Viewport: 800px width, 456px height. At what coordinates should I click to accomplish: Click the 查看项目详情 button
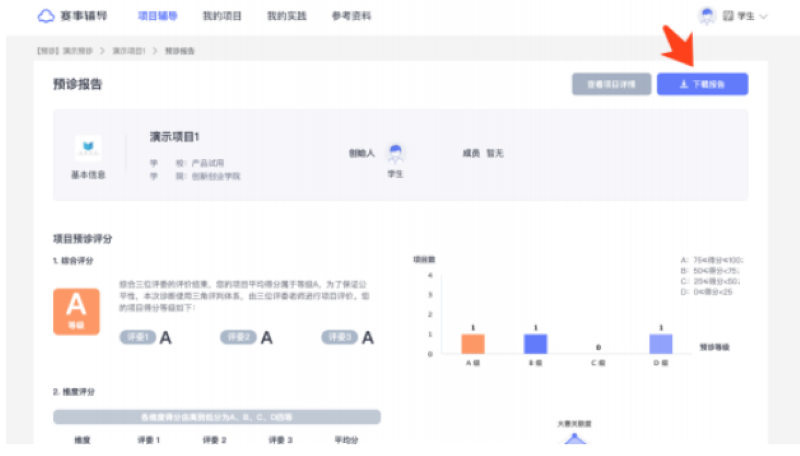point(610,84)
